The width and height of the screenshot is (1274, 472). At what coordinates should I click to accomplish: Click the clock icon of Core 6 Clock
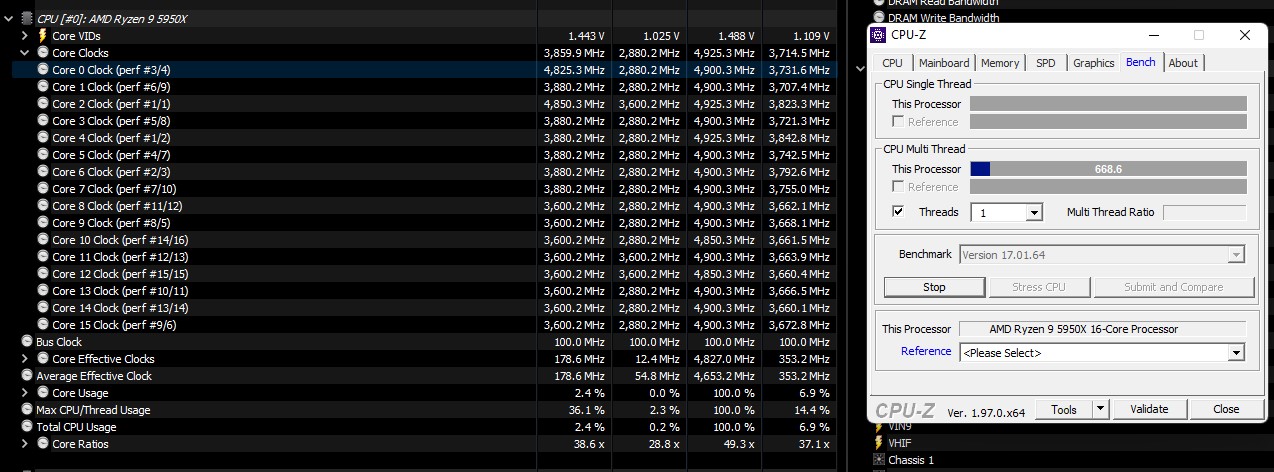(43, 172)
